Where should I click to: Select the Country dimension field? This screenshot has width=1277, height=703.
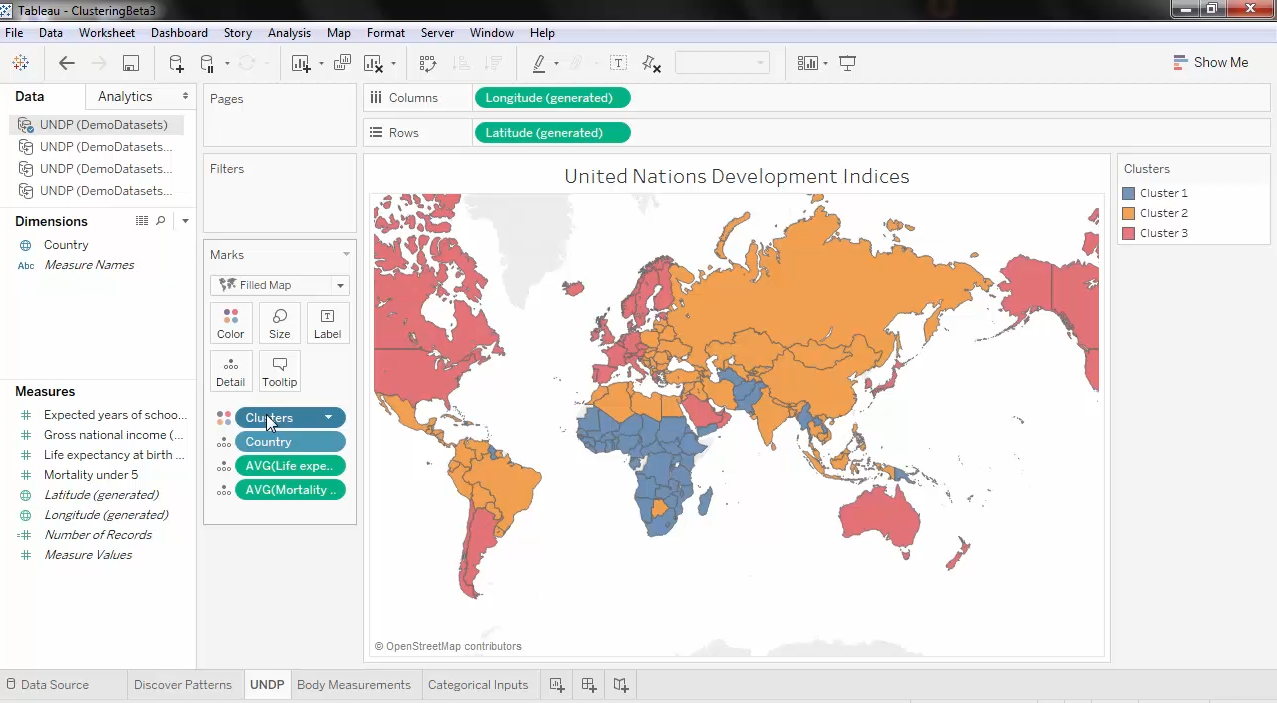66,245
